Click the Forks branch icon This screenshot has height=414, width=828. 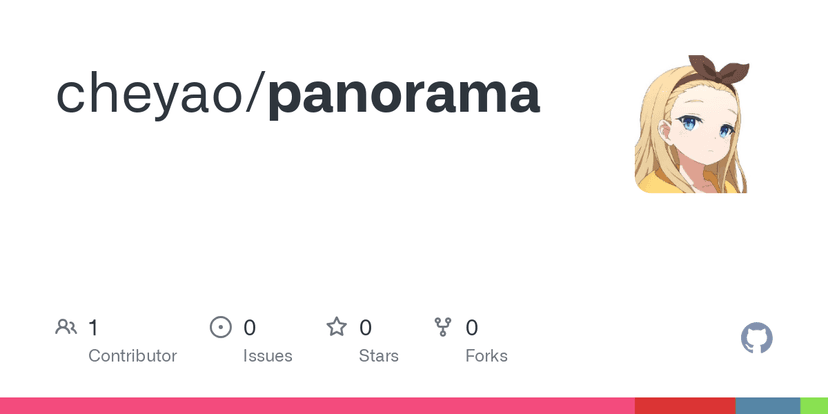[x=443, y=327]
